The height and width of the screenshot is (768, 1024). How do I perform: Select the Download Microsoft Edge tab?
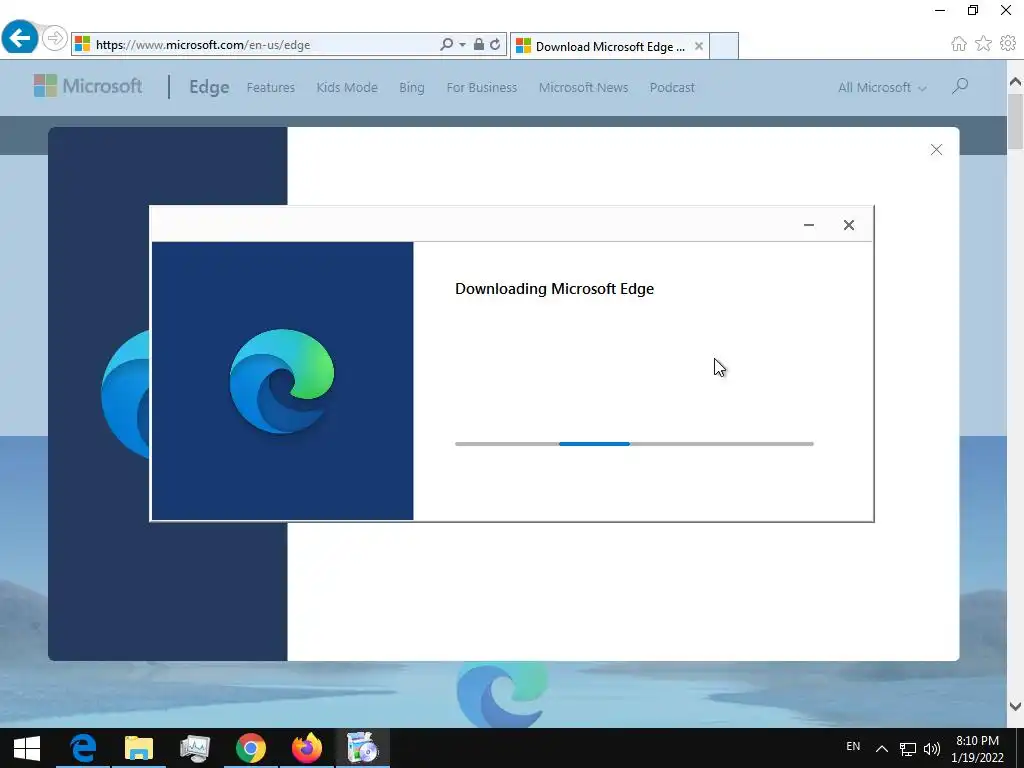[609, 46]
